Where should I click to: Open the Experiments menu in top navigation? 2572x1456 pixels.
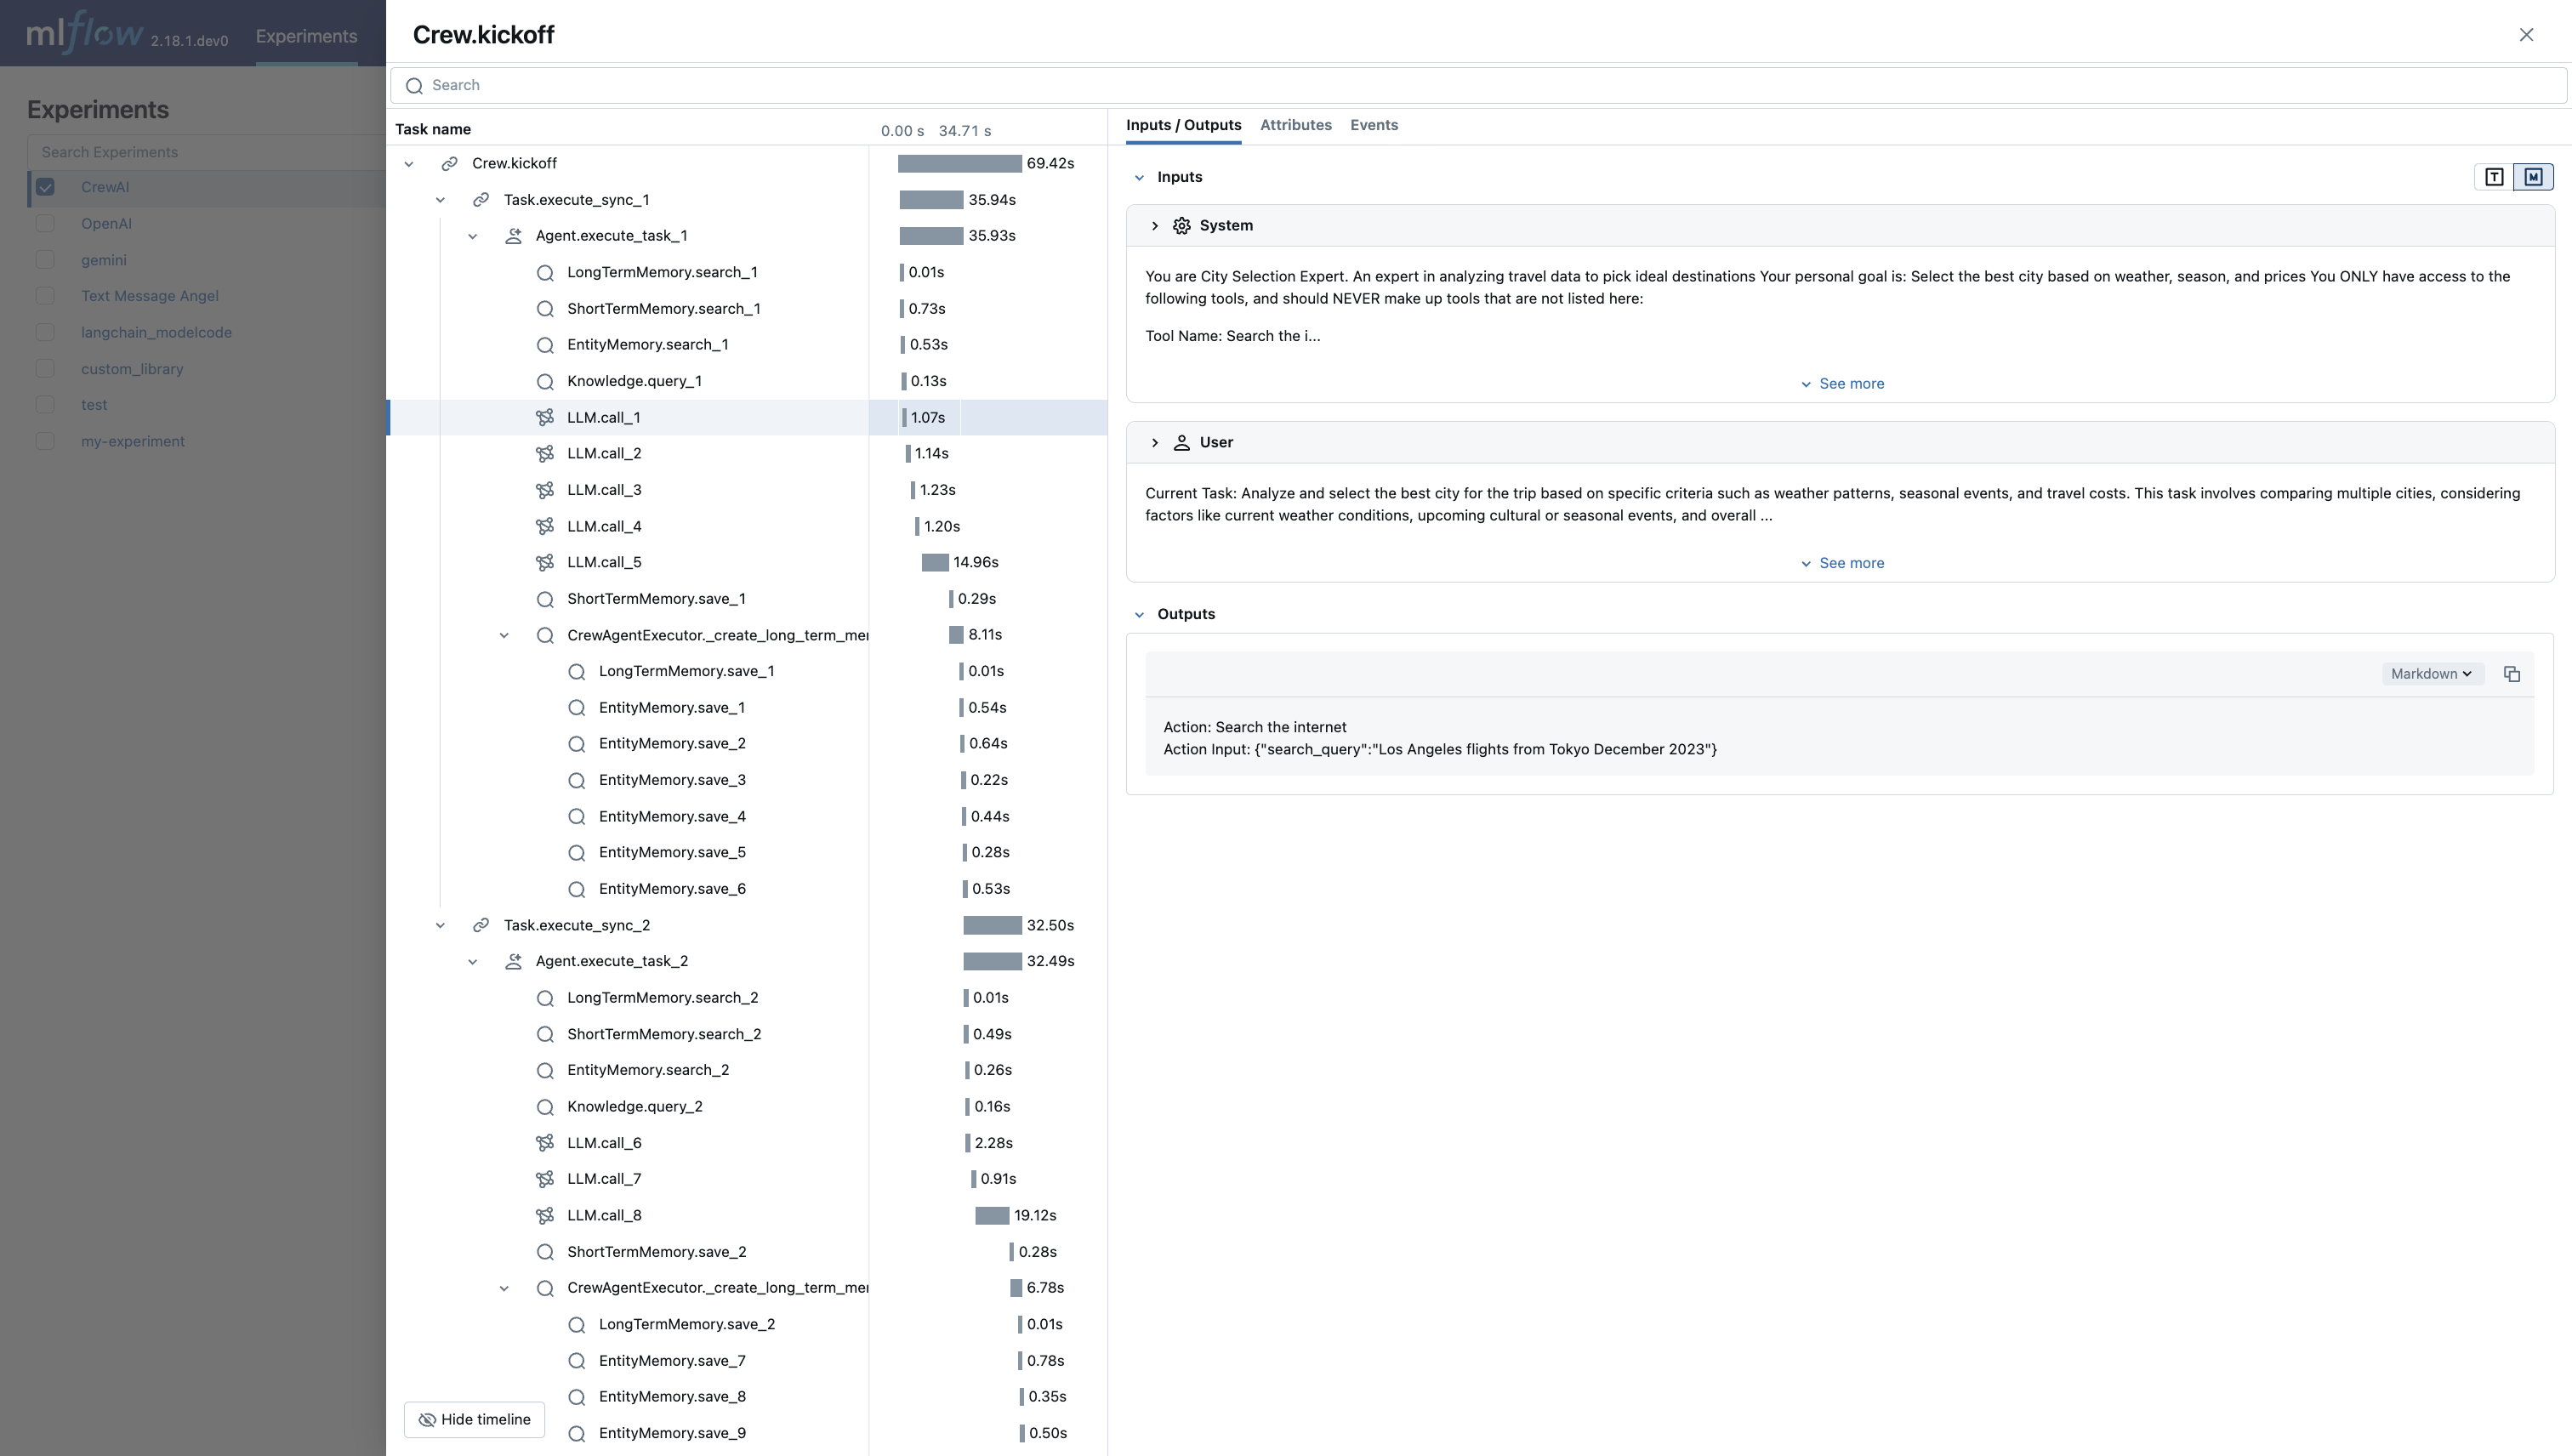(x=306, y=36)
